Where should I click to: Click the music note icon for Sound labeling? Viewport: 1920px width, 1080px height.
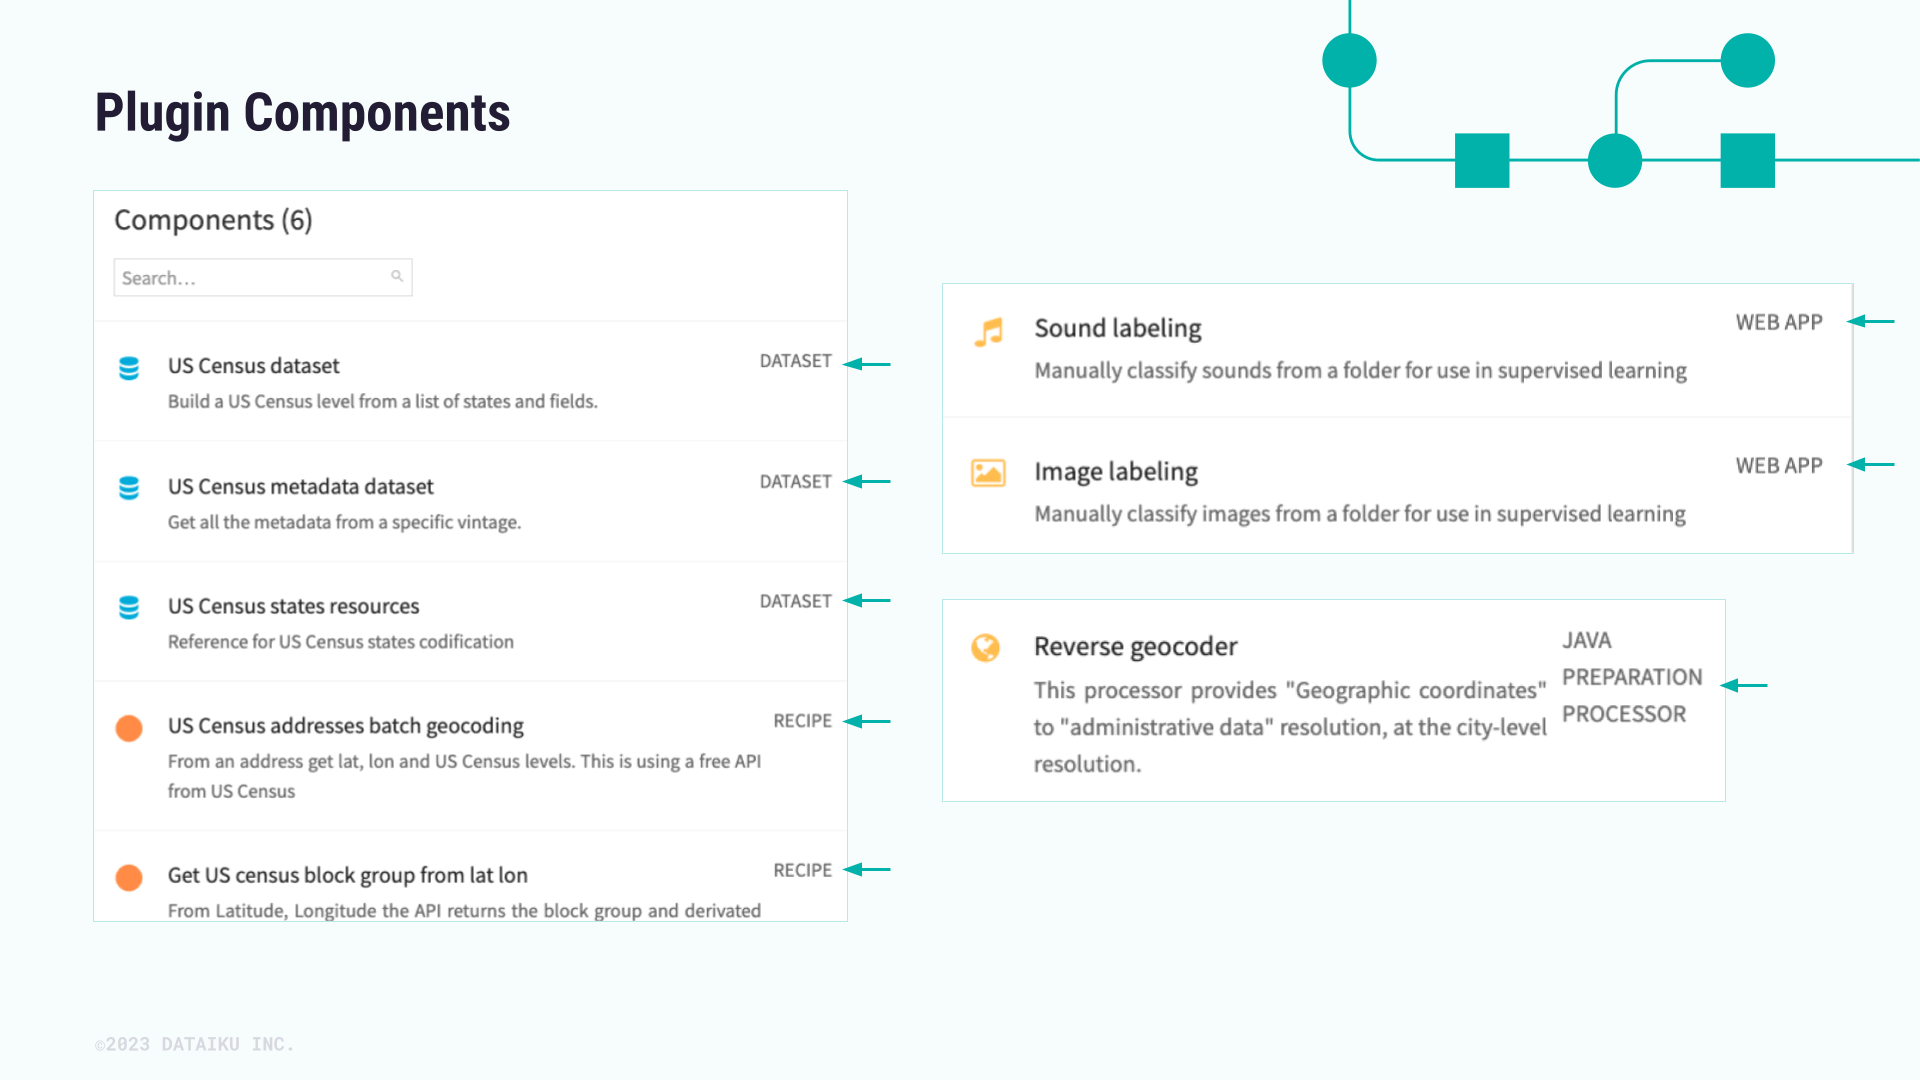(988, 333)
